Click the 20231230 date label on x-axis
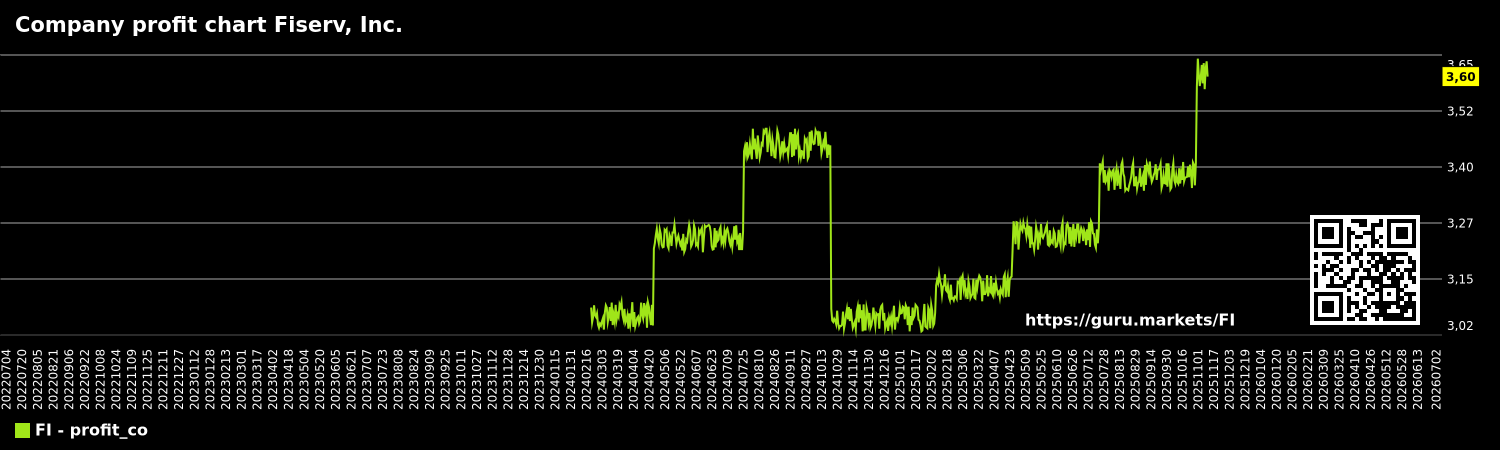 (x=540, y=378)
